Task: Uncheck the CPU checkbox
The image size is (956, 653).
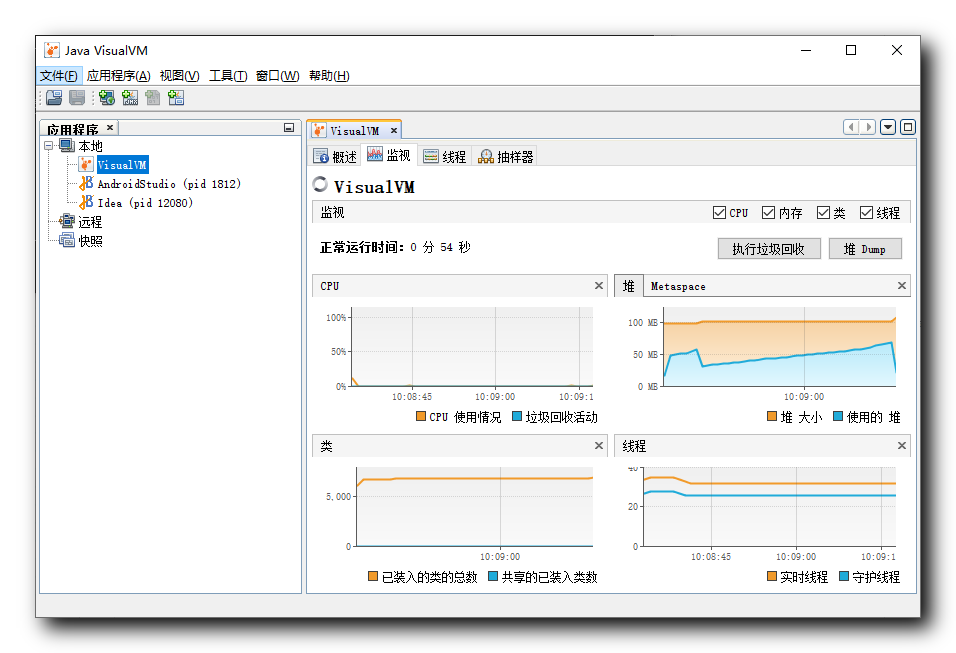Action: (x=719, y=212)
